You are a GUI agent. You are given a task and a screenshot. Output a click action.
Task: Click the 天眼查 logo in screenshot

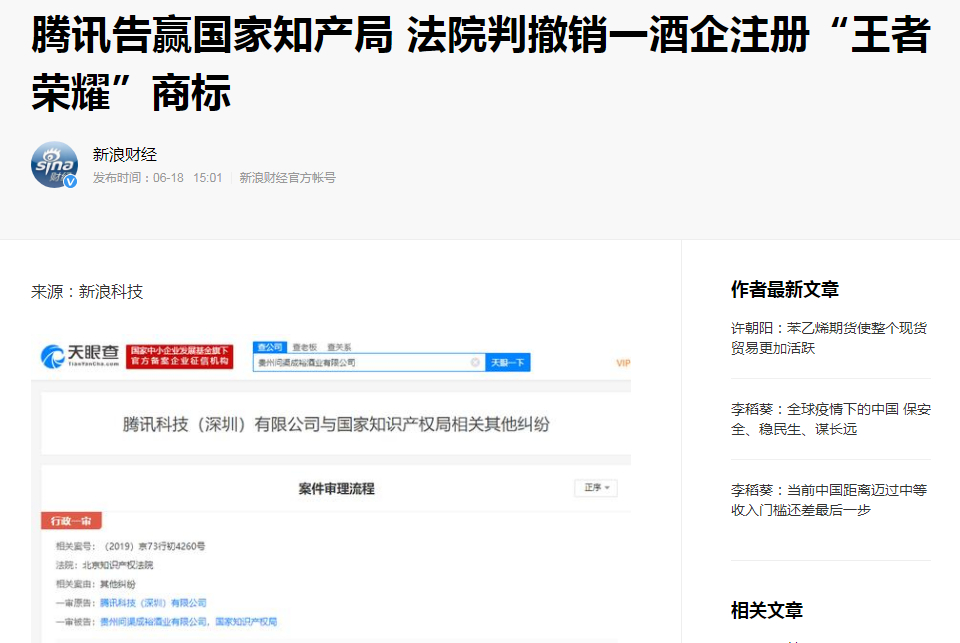point(80,356)
